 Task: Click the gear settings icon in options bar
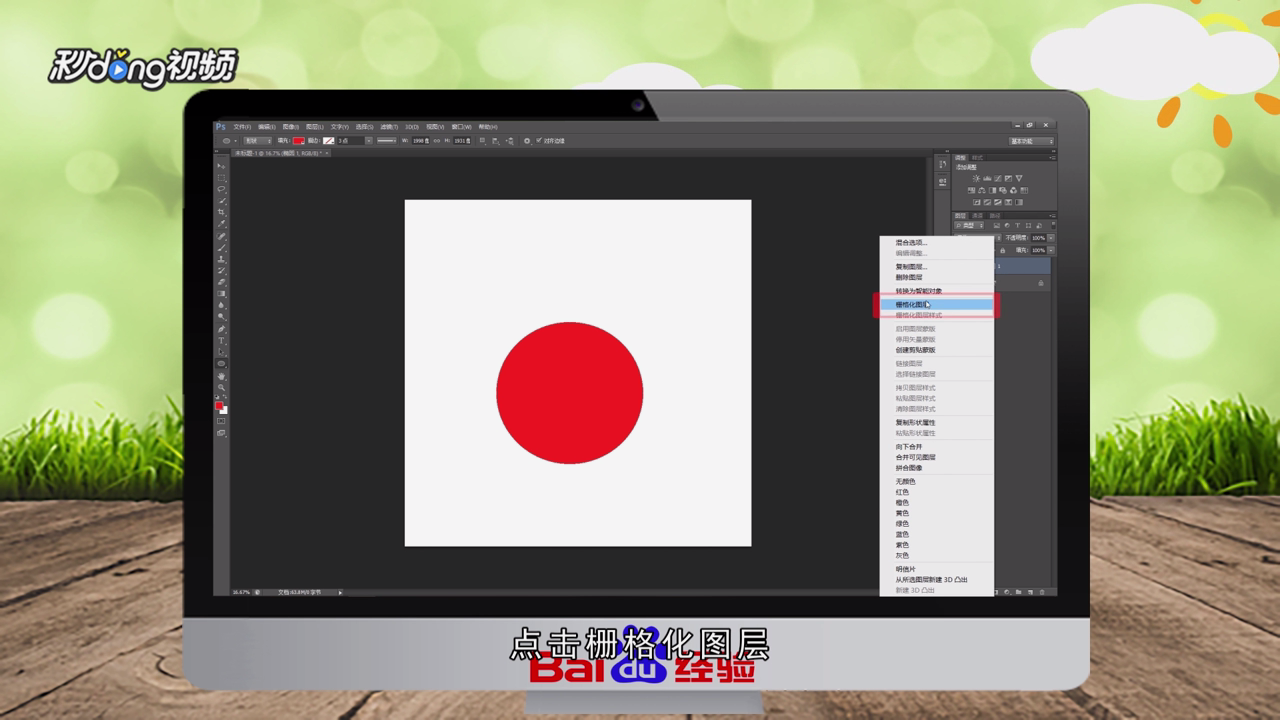527,141
